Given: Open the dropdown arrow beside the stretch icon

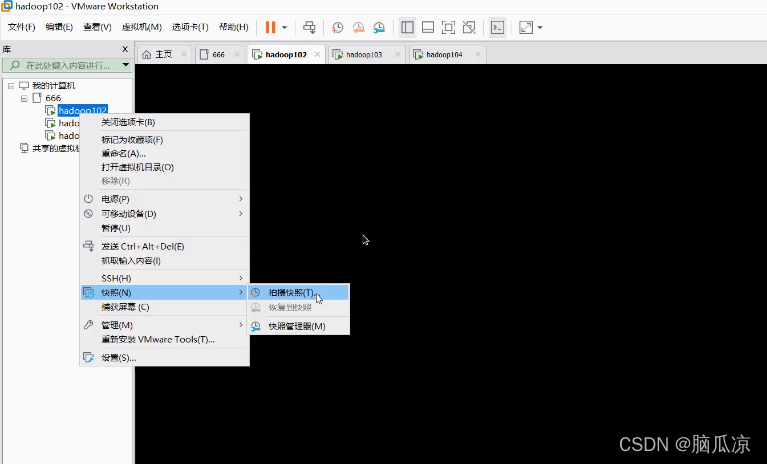Looking at the screenshot, I should click(x=540, y=27).
